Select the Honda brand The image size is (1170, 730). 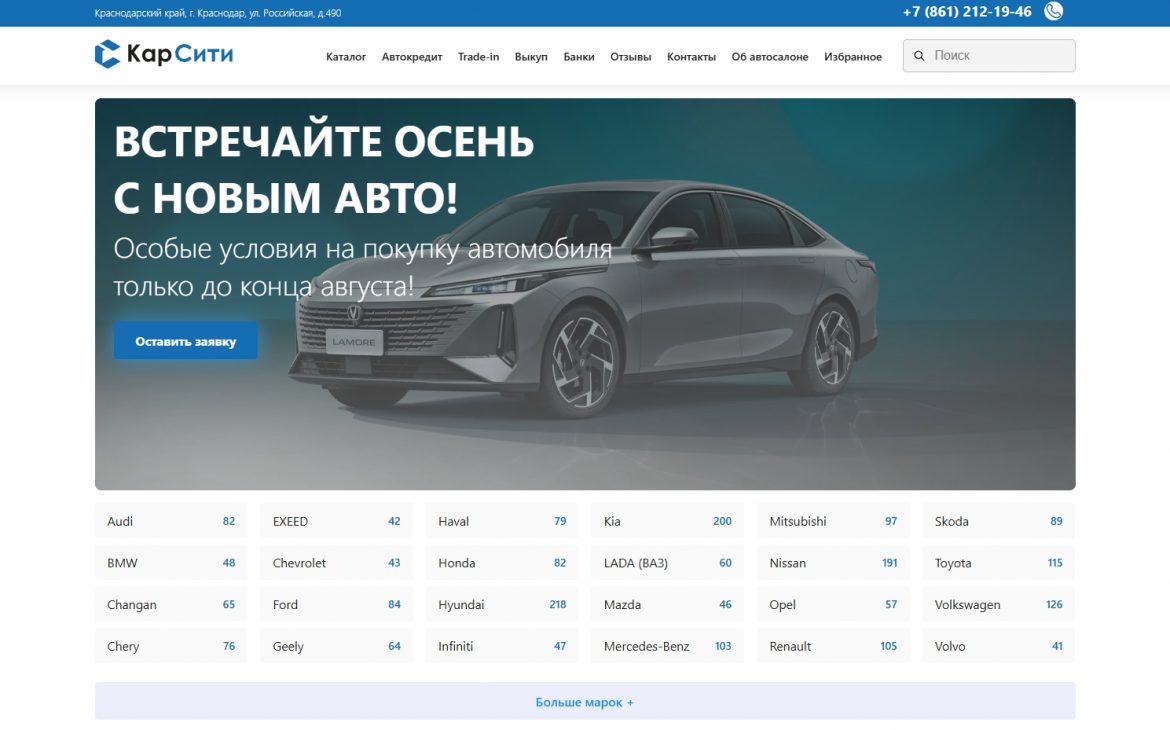[x=502, y=563]
